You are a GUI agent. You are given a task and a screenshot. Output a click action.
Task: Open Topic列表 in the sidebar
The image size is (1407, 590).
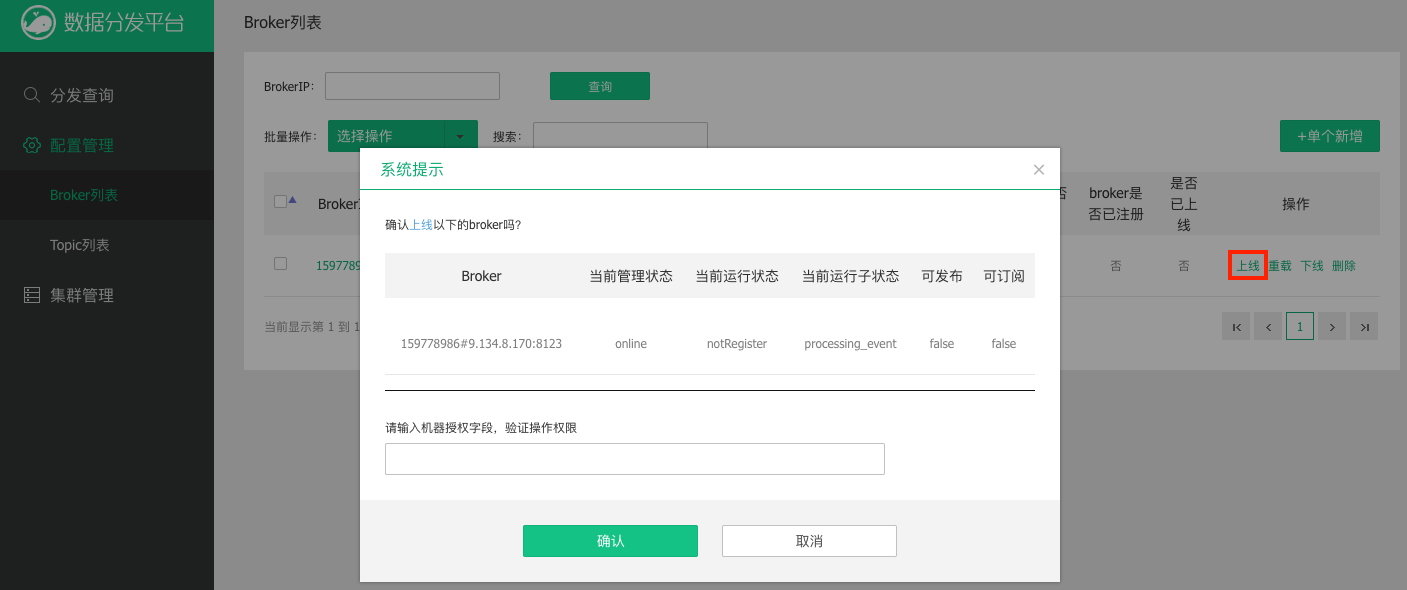[80, 245]
